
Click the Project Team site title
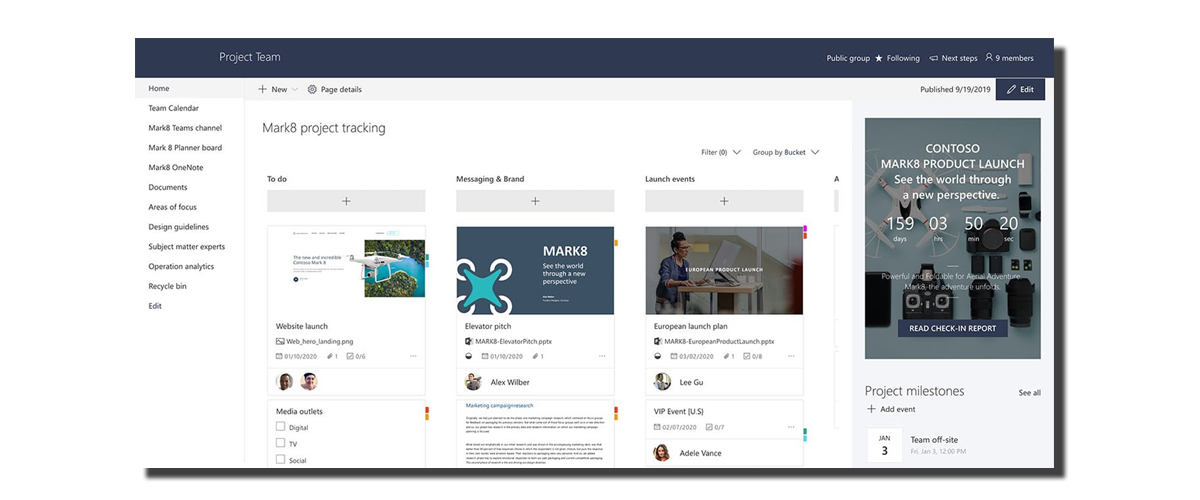click(x=250, y=57)
